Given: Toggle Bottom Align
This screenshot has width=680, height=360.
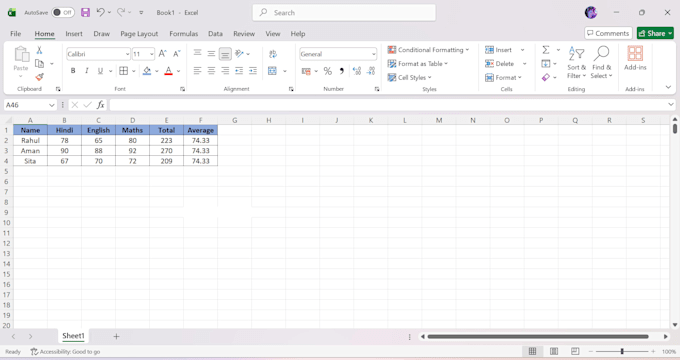Looking at the screenshot, I should [x=225, y=54].
